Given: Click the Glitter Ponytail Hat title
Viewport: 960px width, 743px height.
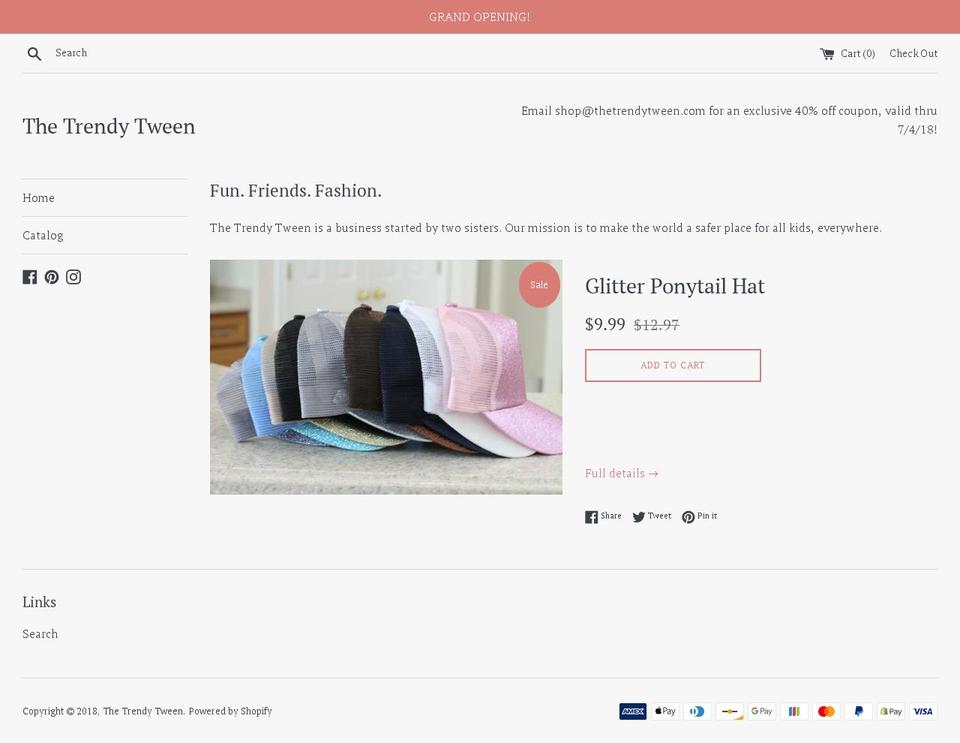Looking at the screenshot, I should pos(675,286).
